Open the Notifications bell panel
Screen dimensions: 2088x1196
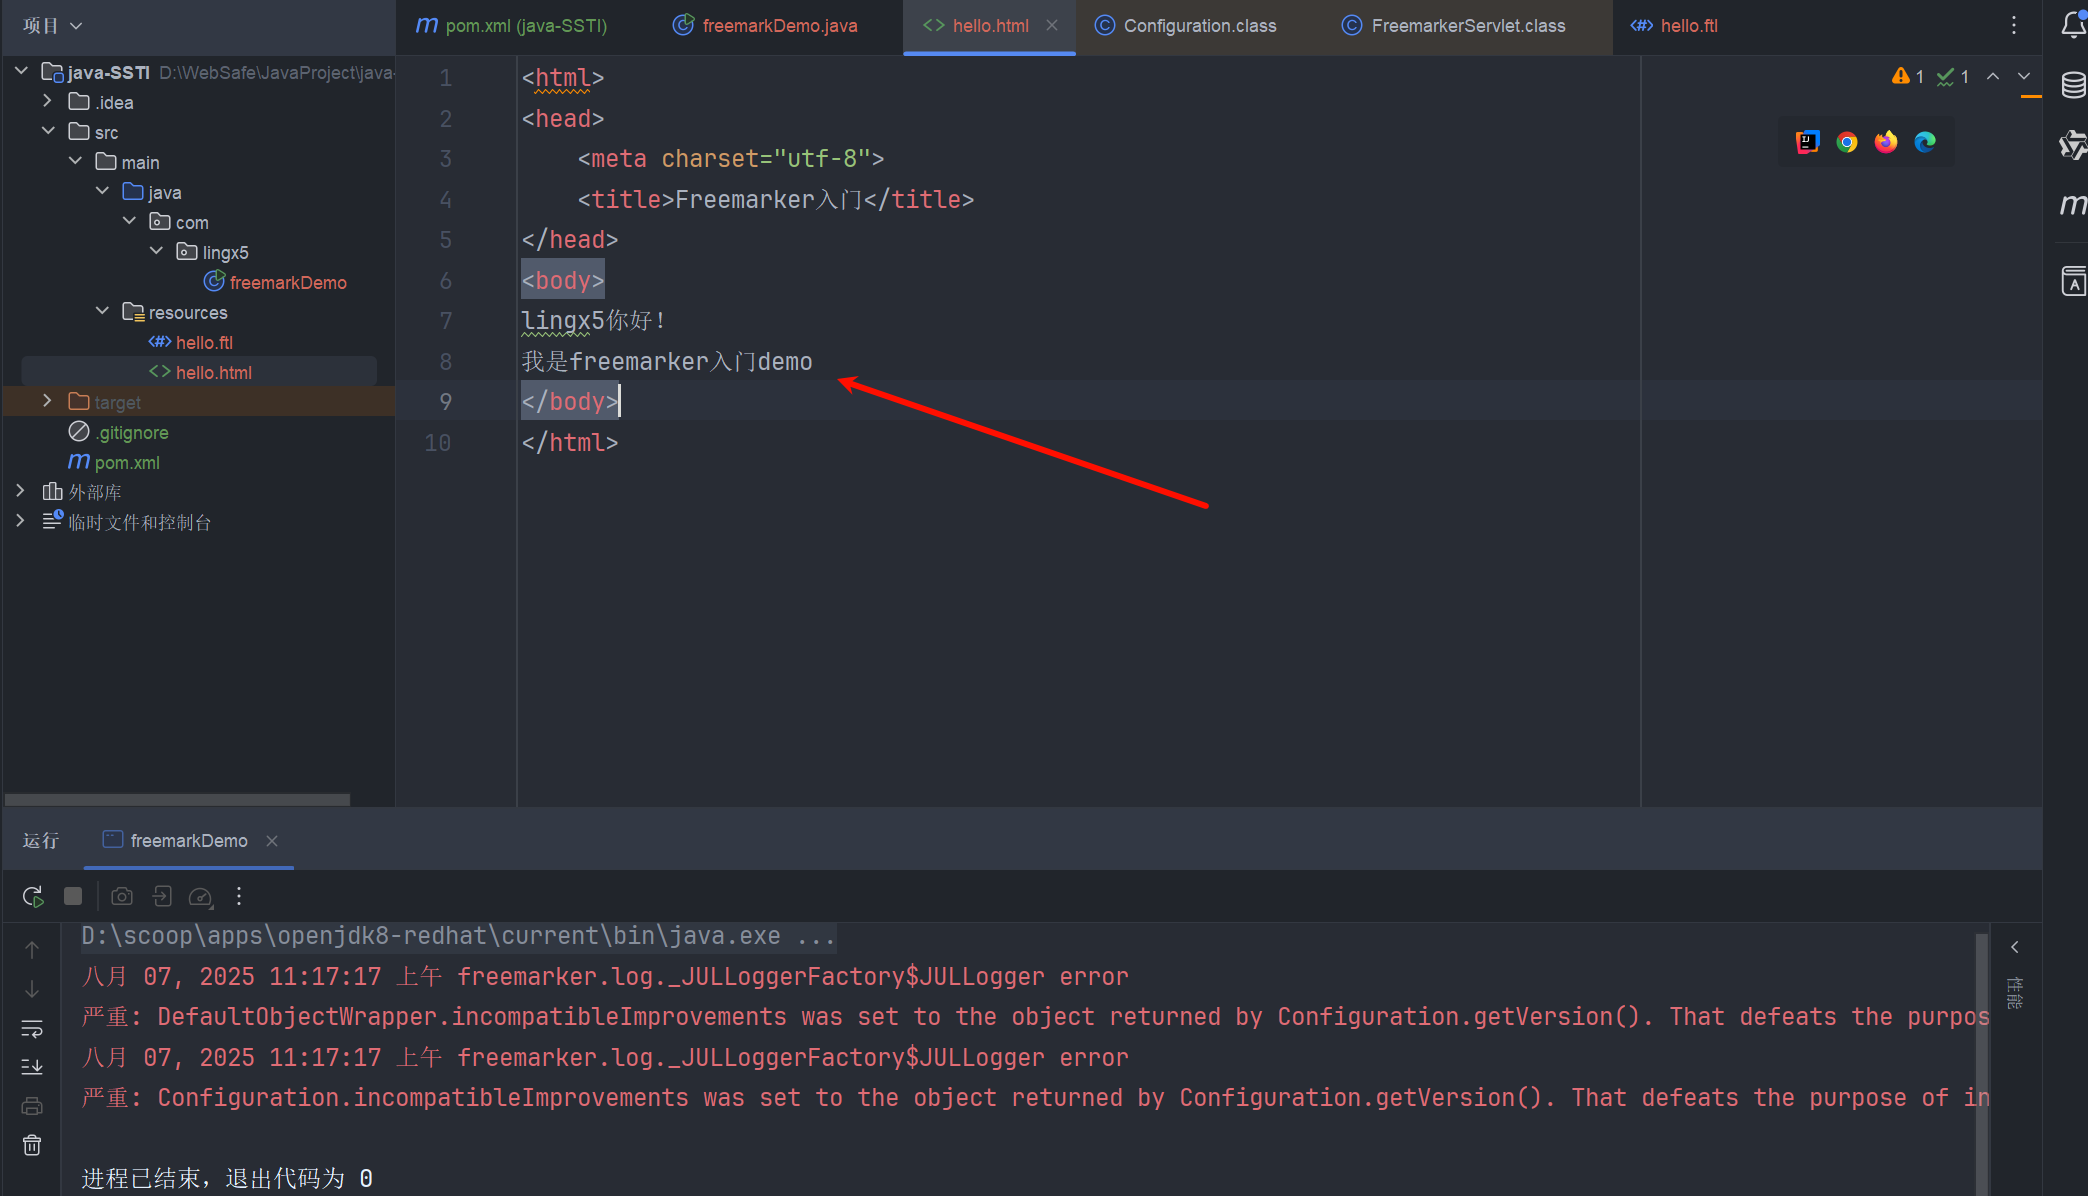(x=2073, y=25)
